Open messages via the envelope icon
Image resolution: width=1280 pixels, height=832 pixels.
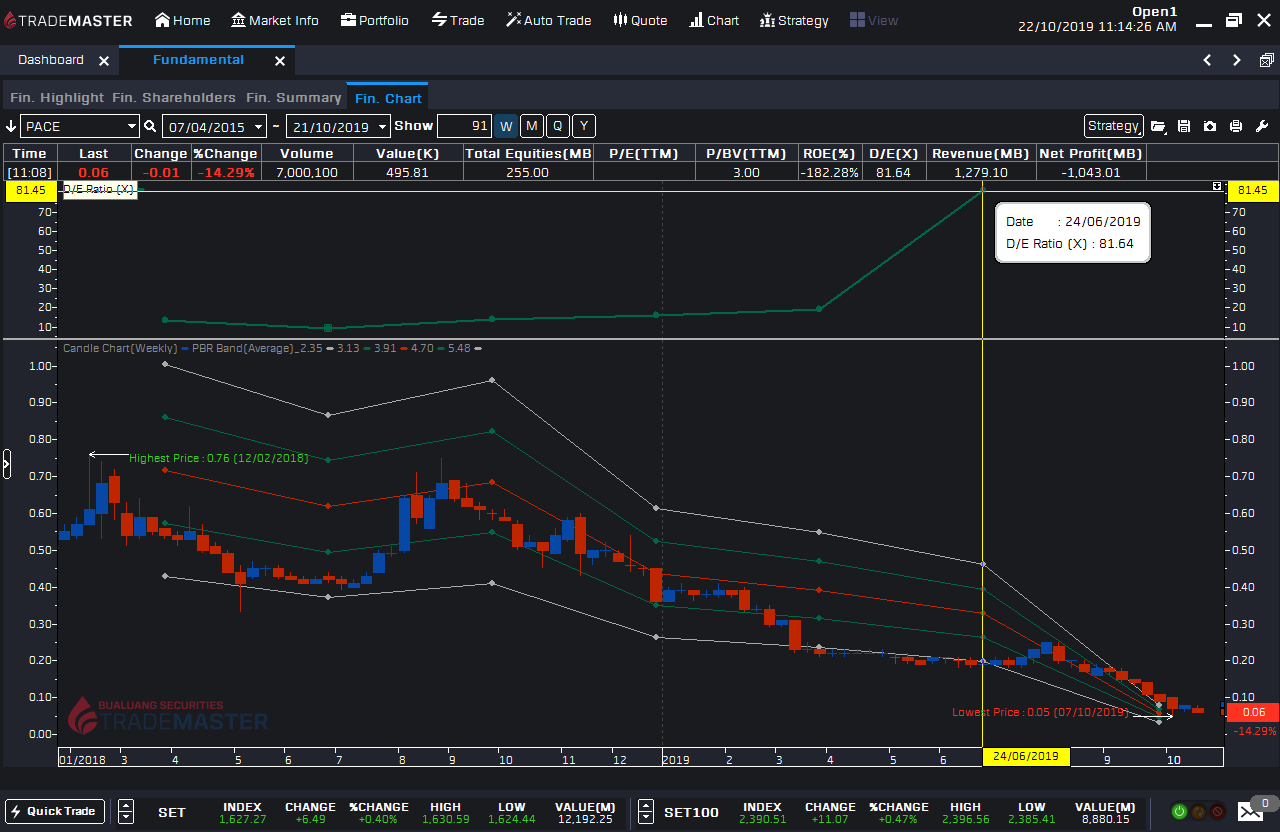[1248, 812]
